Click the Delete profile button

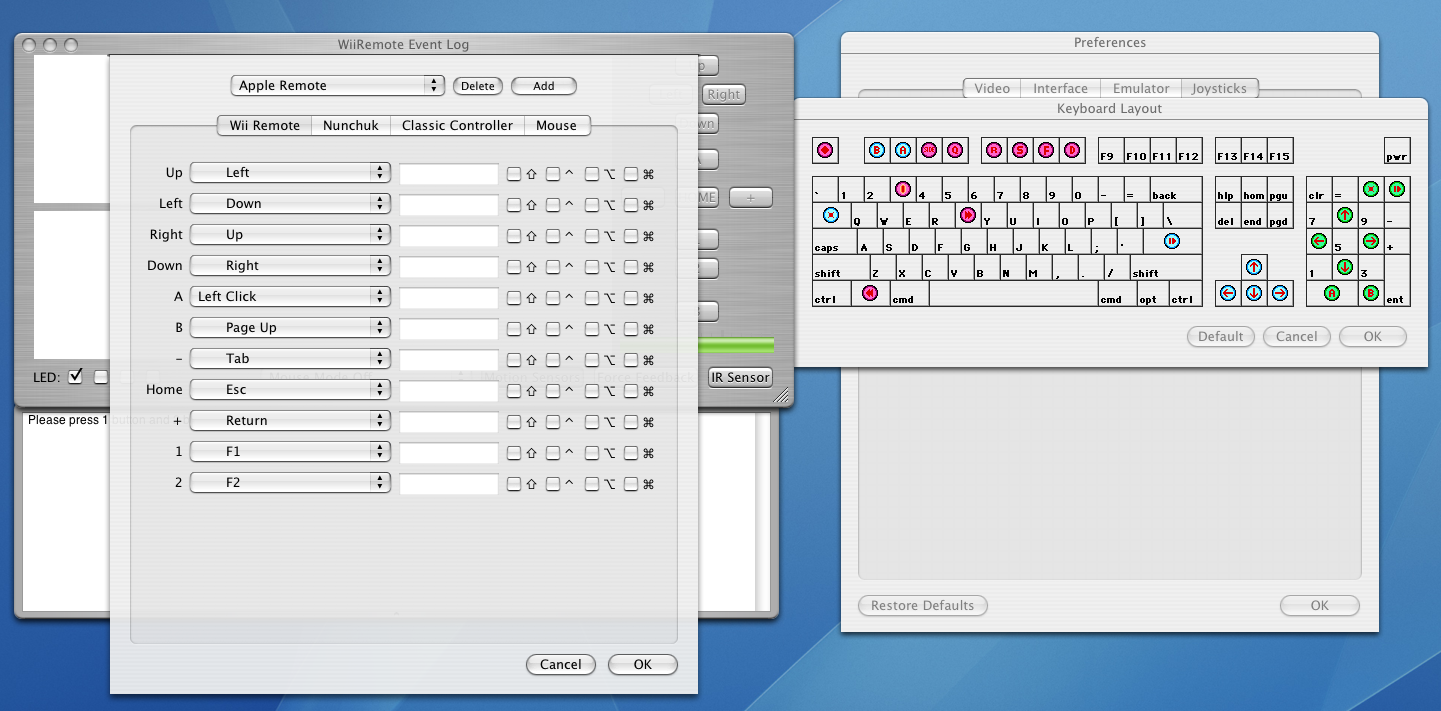coord(478,86)
